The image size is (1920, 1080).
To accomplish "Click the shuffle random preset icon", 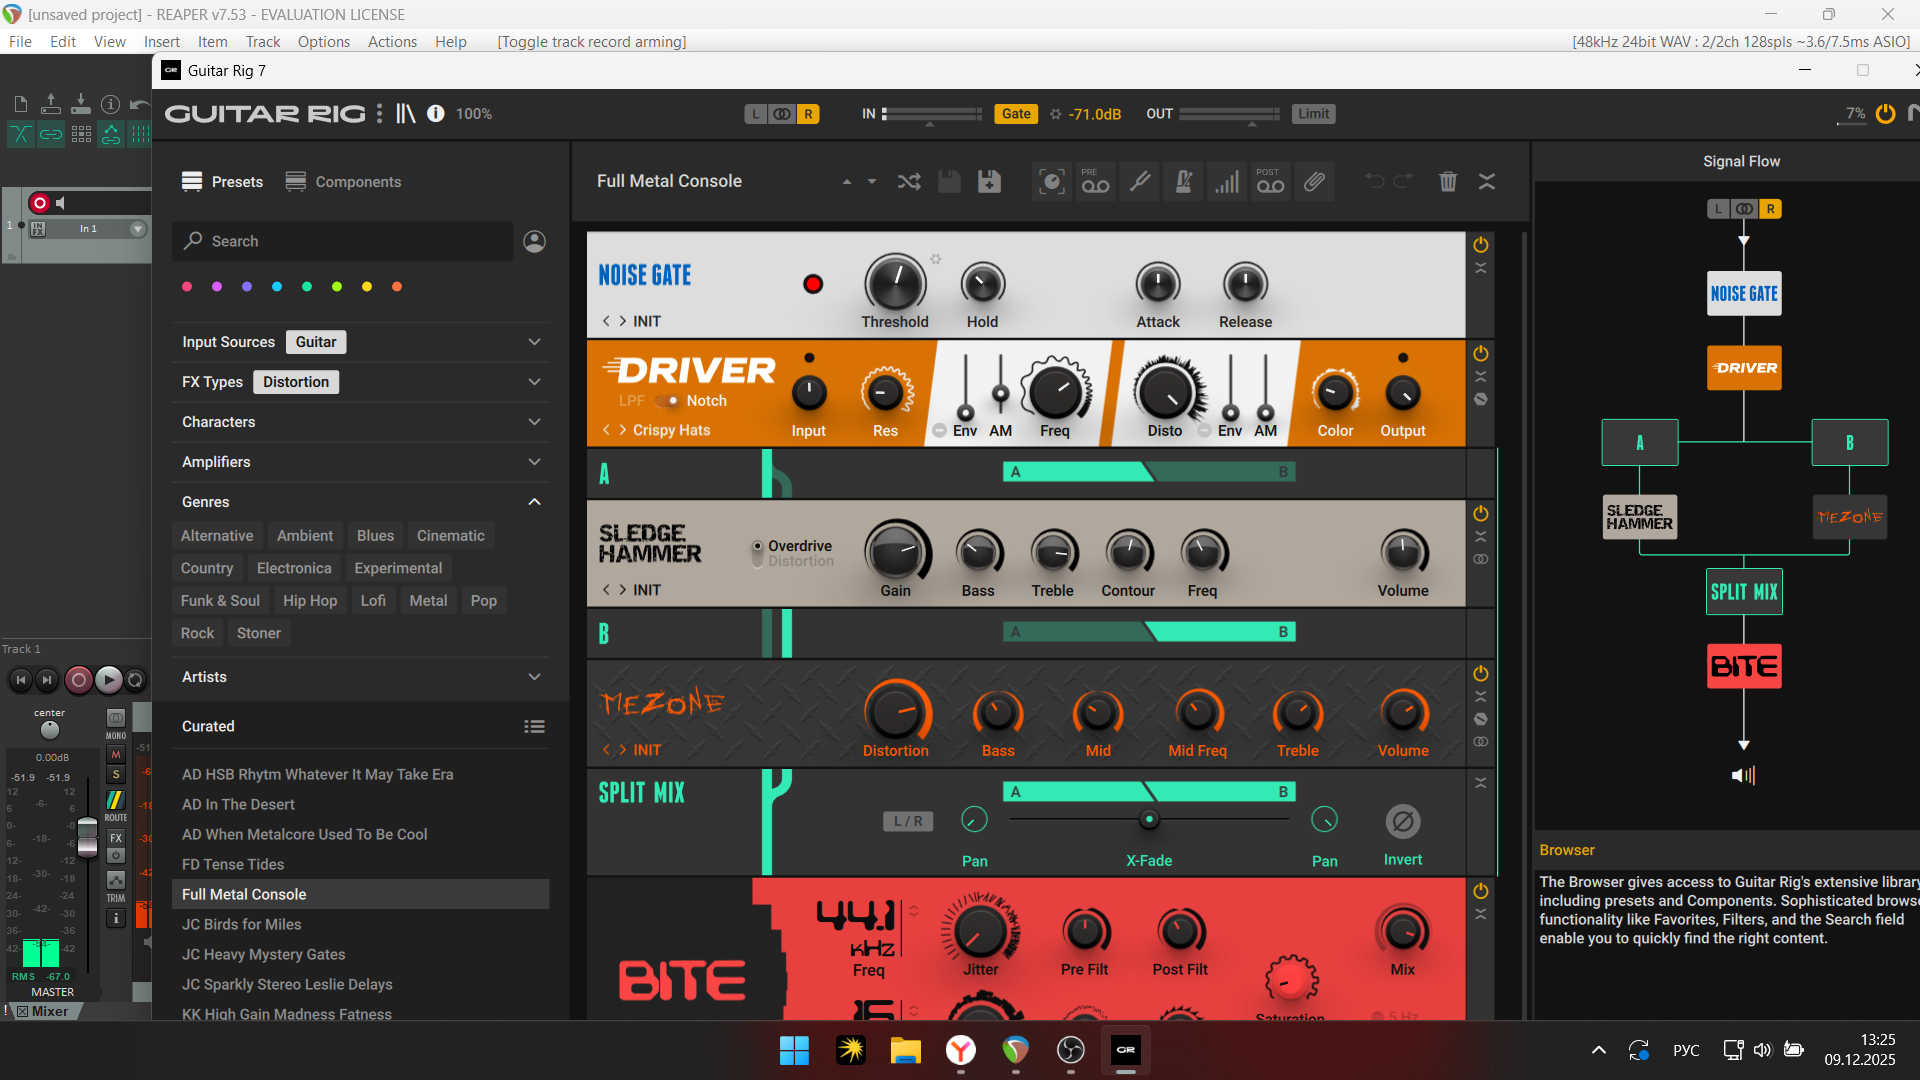I will pyautogui.click(x=908, y=181).
